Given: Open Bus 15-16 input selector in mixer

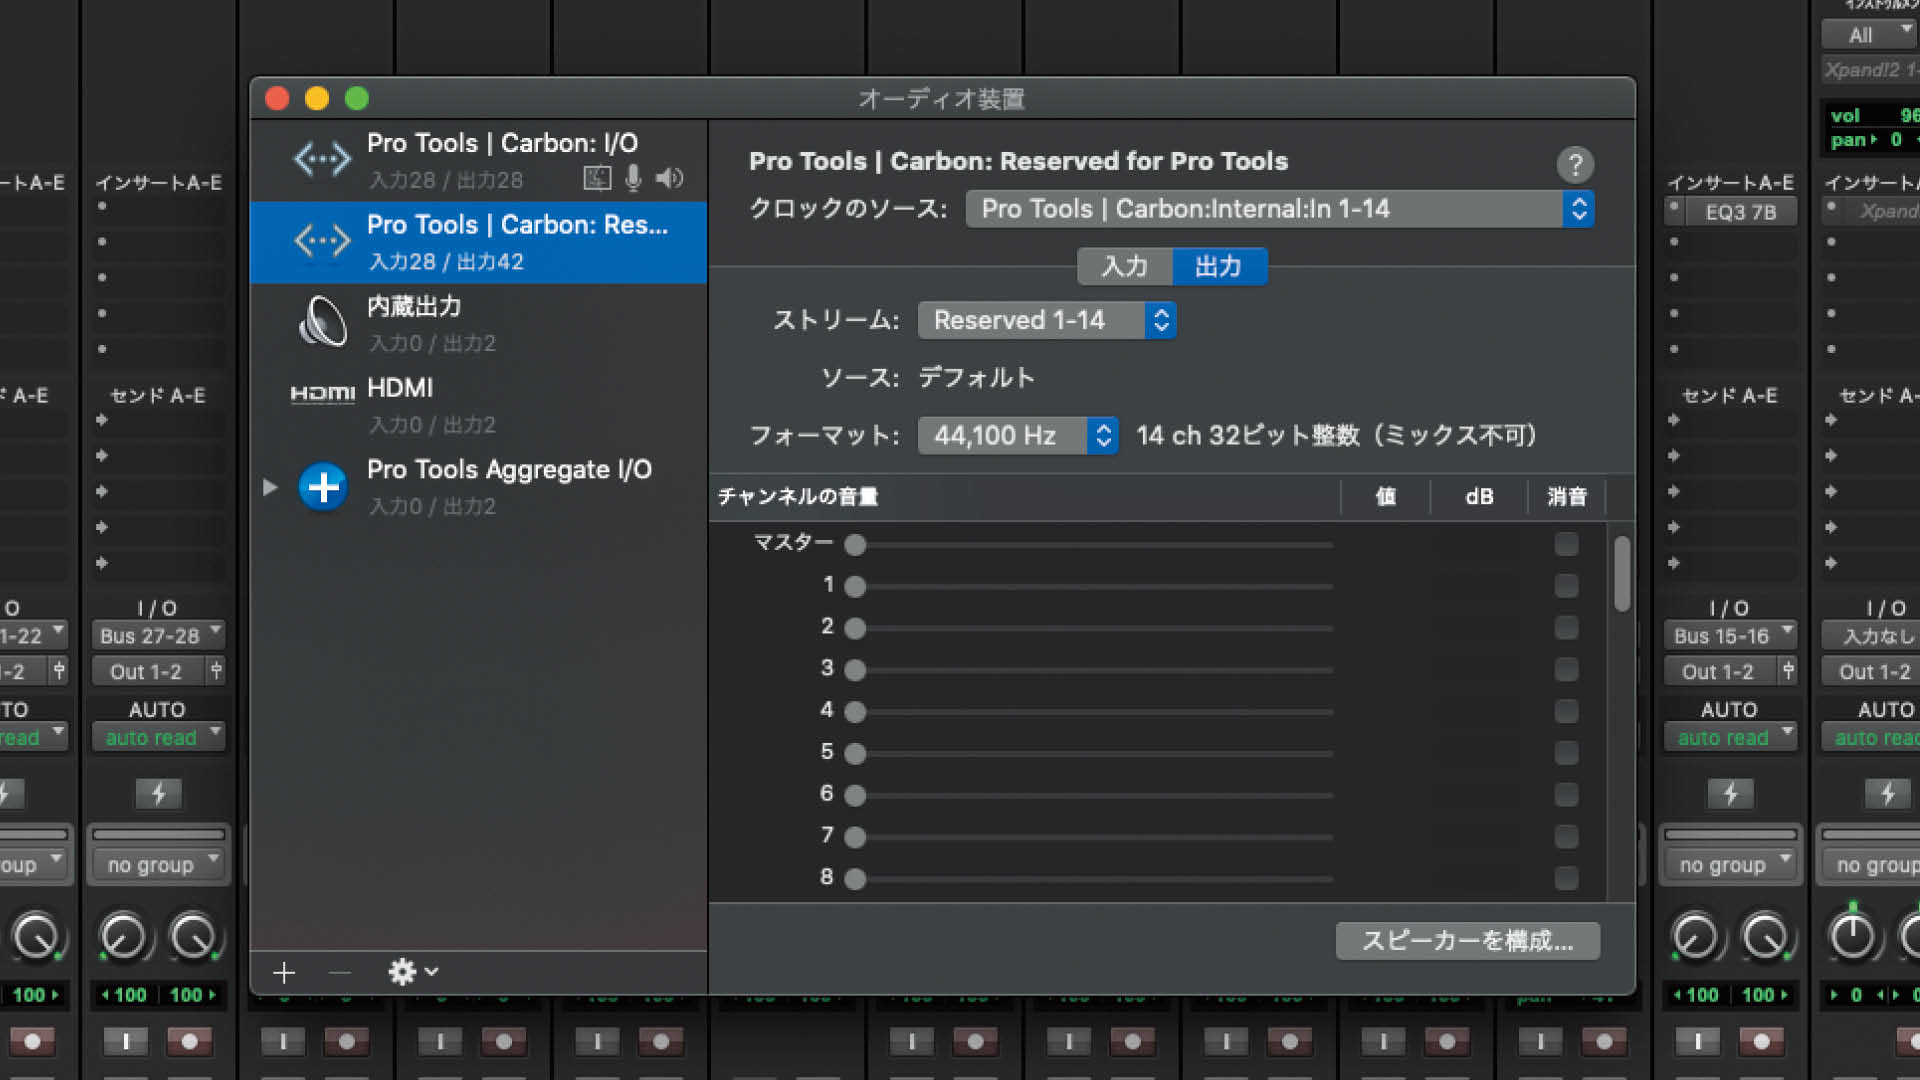Looking at the screenshot, I should point(1730,636).
